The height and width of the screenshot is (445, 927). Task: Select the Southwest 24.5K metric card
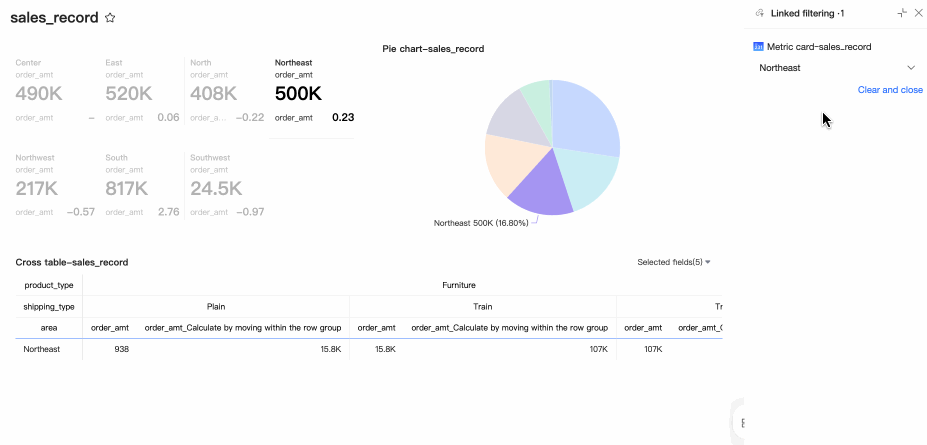227,185
